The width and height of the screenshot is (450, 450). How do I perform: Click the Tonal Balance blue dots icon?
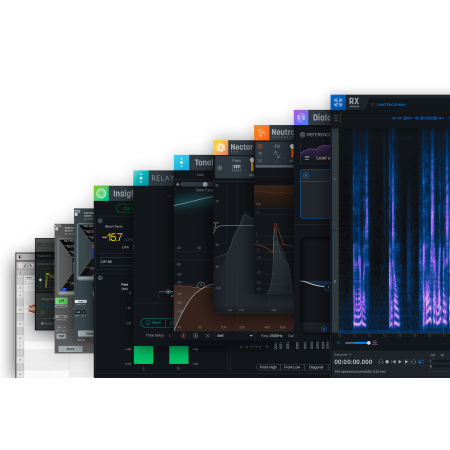[x=182, y=162]
